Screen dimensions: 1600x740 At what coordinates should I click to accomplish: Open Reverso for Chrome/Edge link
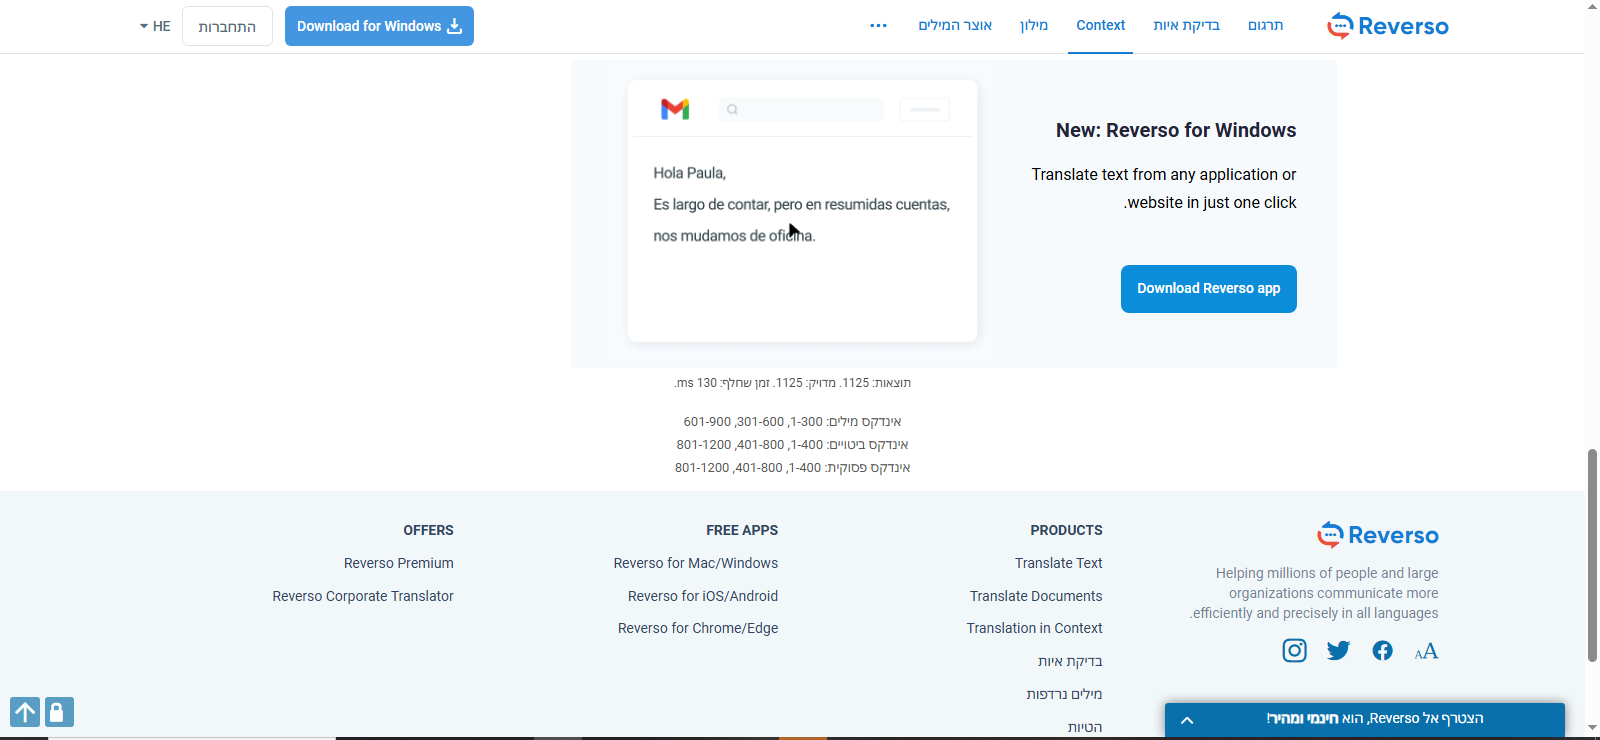698,628
